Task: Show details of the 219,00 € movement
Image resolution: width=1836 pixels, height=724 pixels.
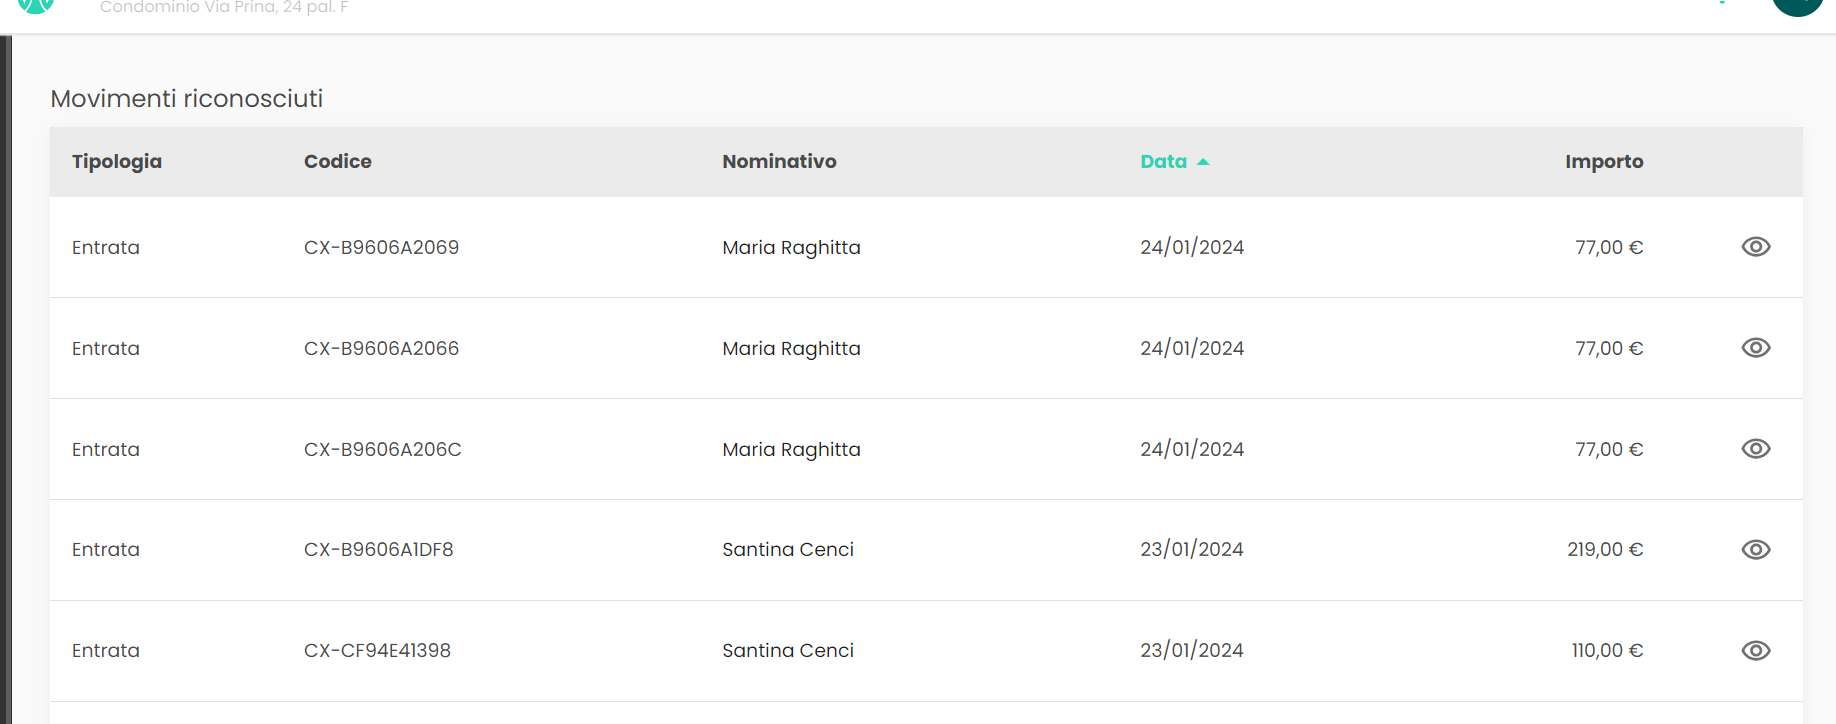Action: click(1755, 550)
